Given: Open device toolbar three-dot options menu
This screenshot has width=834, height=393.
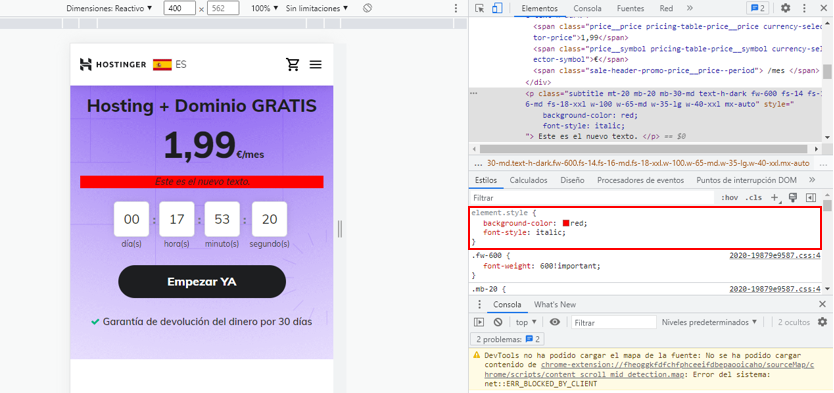Looking at the screenshot, I should (455, 9).
